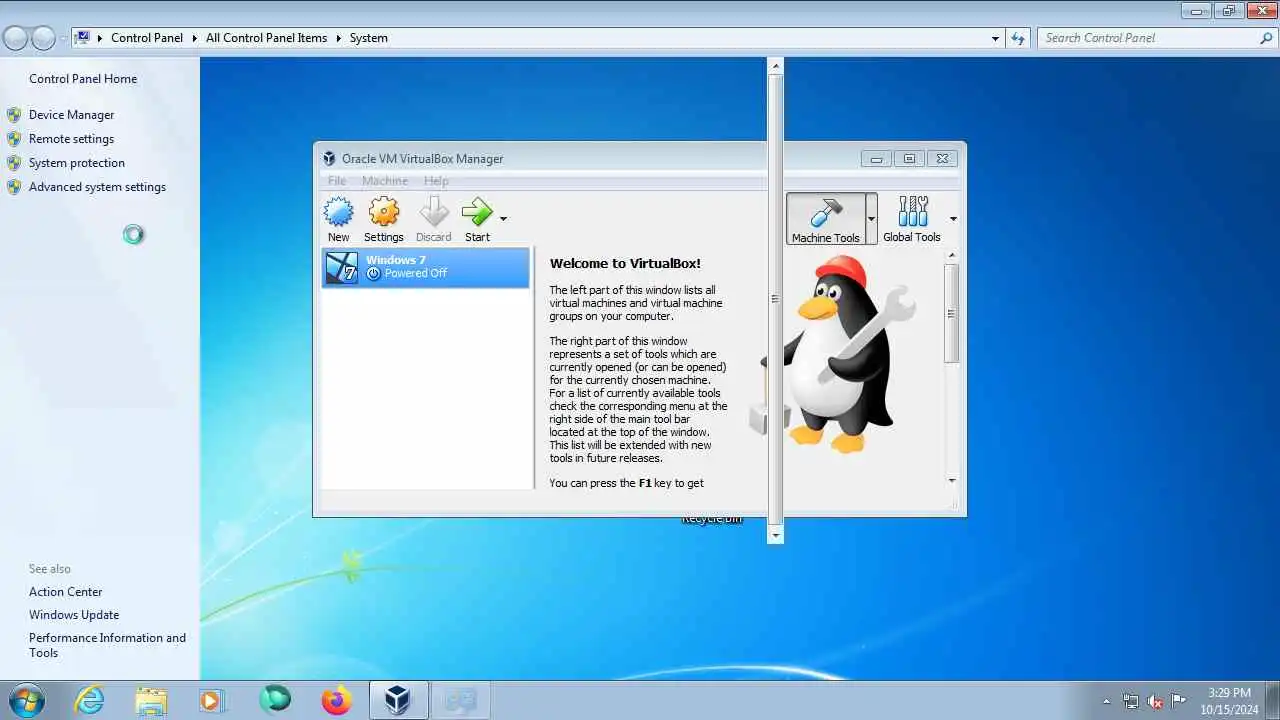This screenshot has height=720, width=1280.
Task: Open Action Center flag in tray
Action: 1179,701
